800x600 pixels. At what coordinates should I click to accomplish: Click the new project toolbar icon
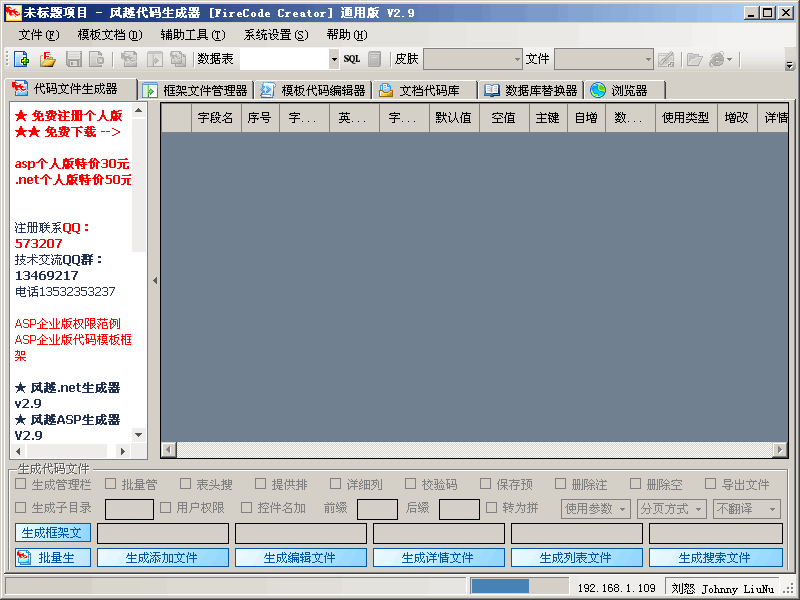pyautogui.click(x=21, y=59)
